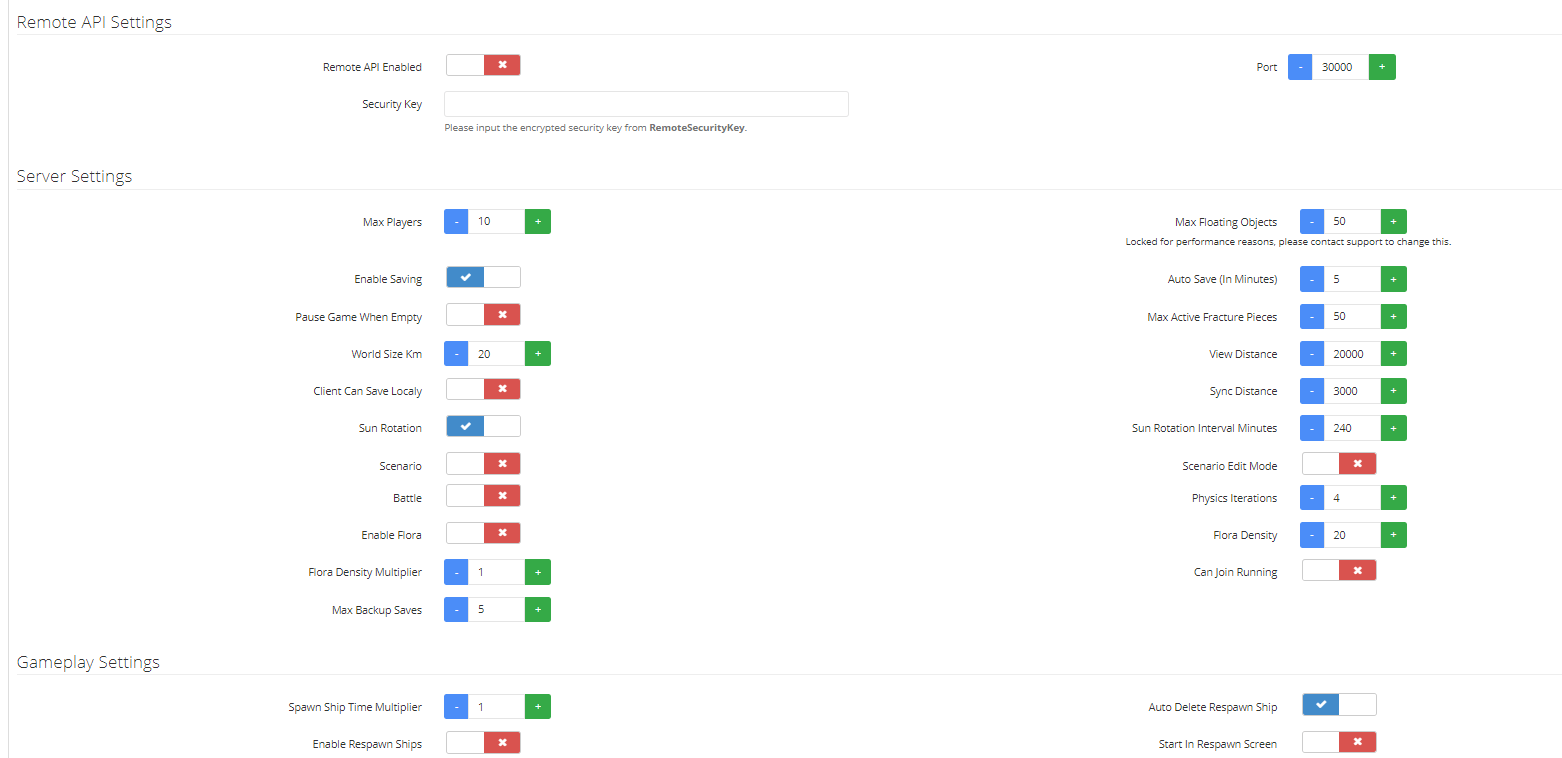Screen dimensions: 1562x758
Task: Increase the Port value with plus button
Action: tap(1382, 67)
